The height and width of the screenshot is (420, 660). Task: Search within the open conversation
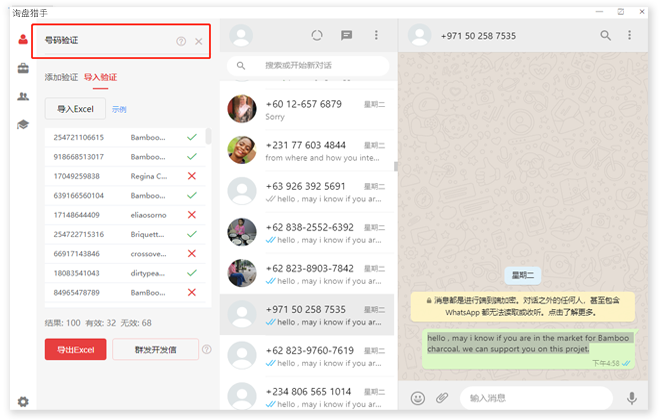(605, 35)
